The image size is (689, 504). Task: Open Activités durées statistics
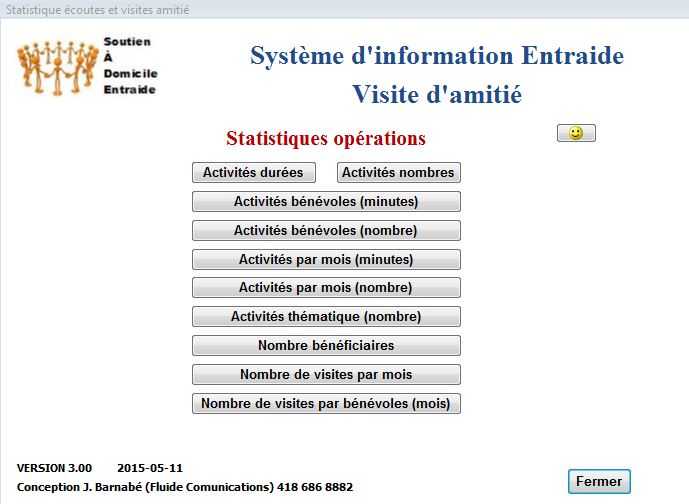[x=254, y=172]
